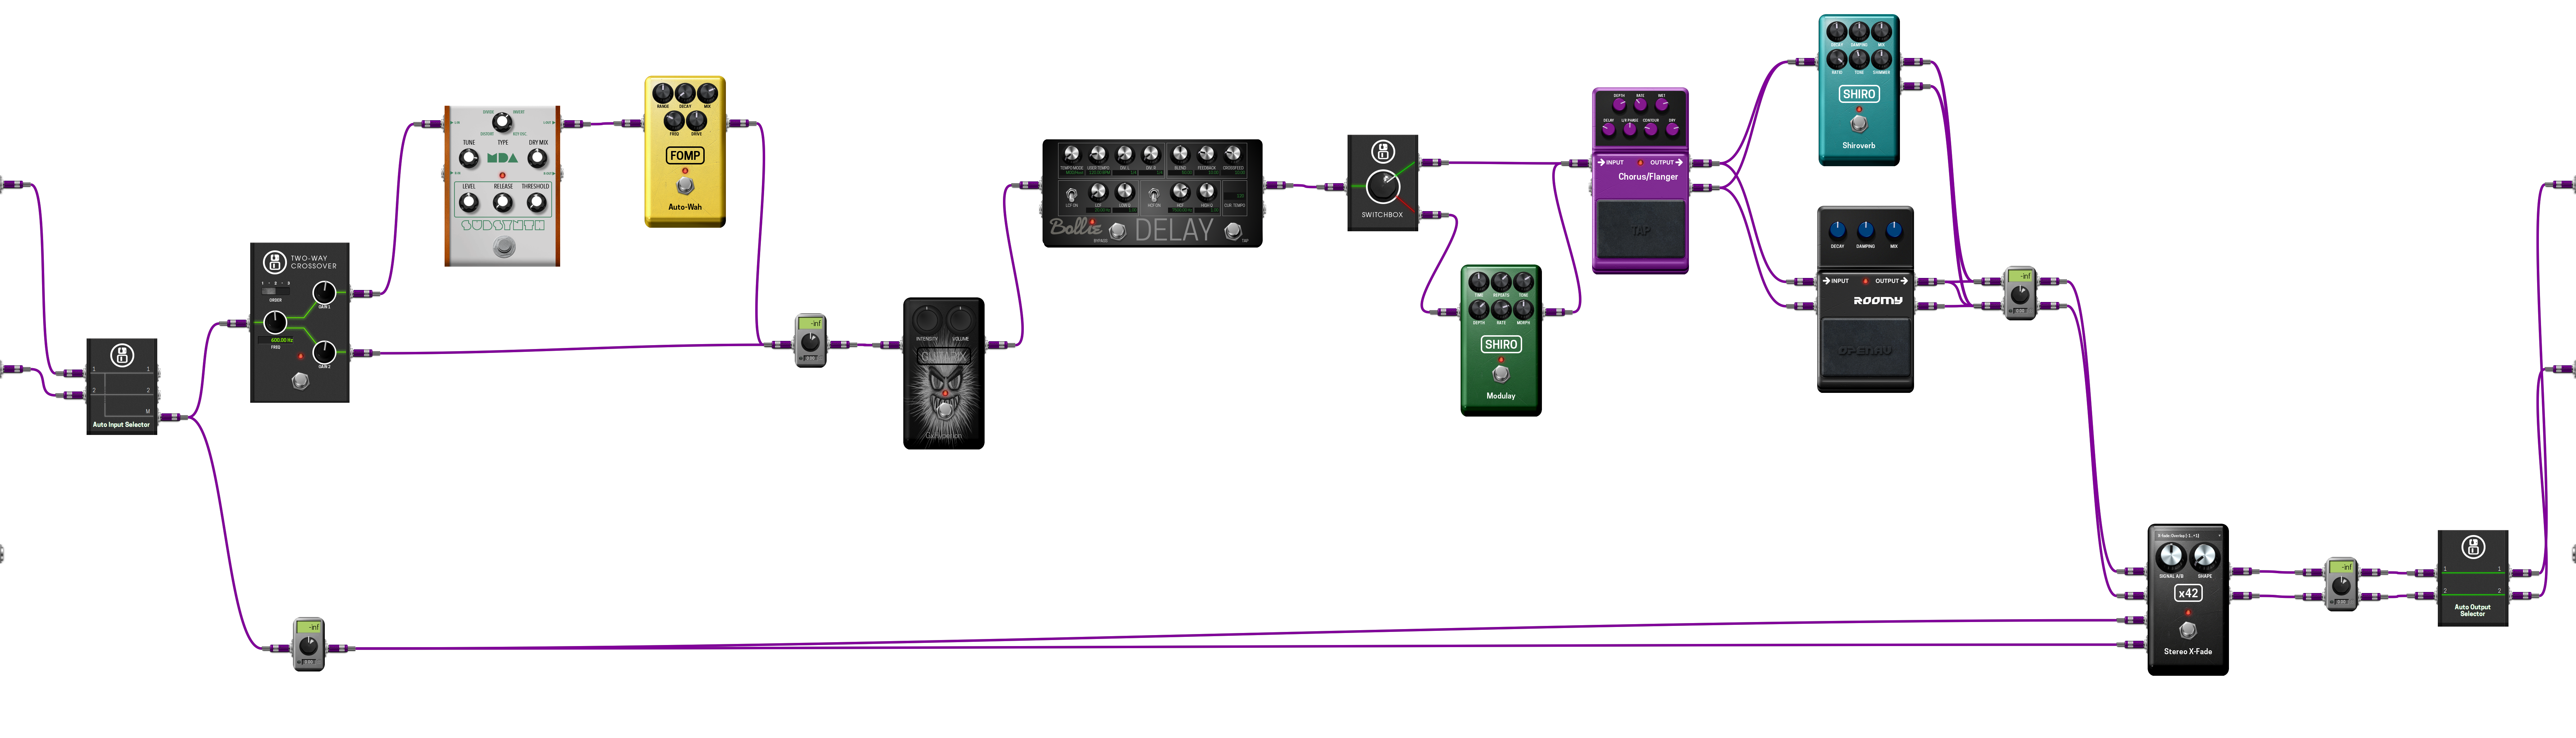Toggle the Modulay footswitch
2576x738 pixels.
coord(1501,374)
